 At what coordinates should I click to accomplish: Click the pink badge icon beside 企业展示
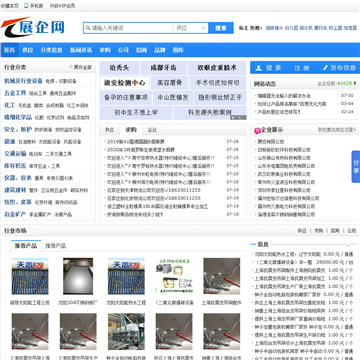click(257, 130)
